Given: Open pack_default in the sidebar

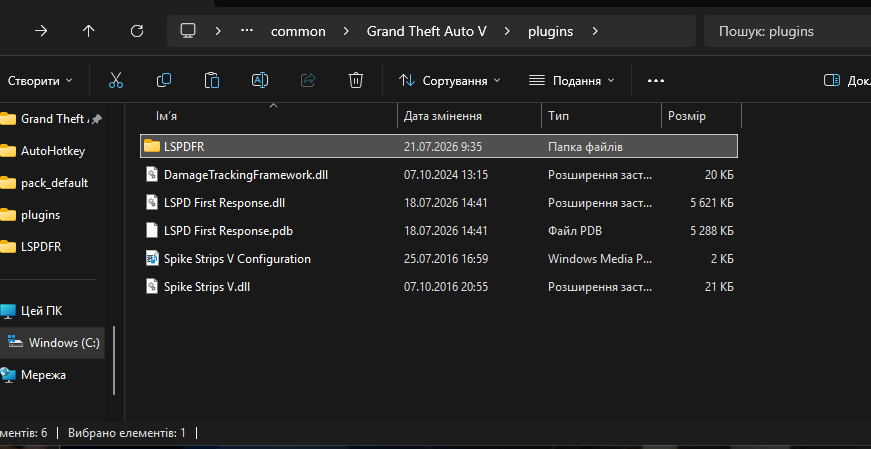Looking at the screenshot, I should 51,183.
